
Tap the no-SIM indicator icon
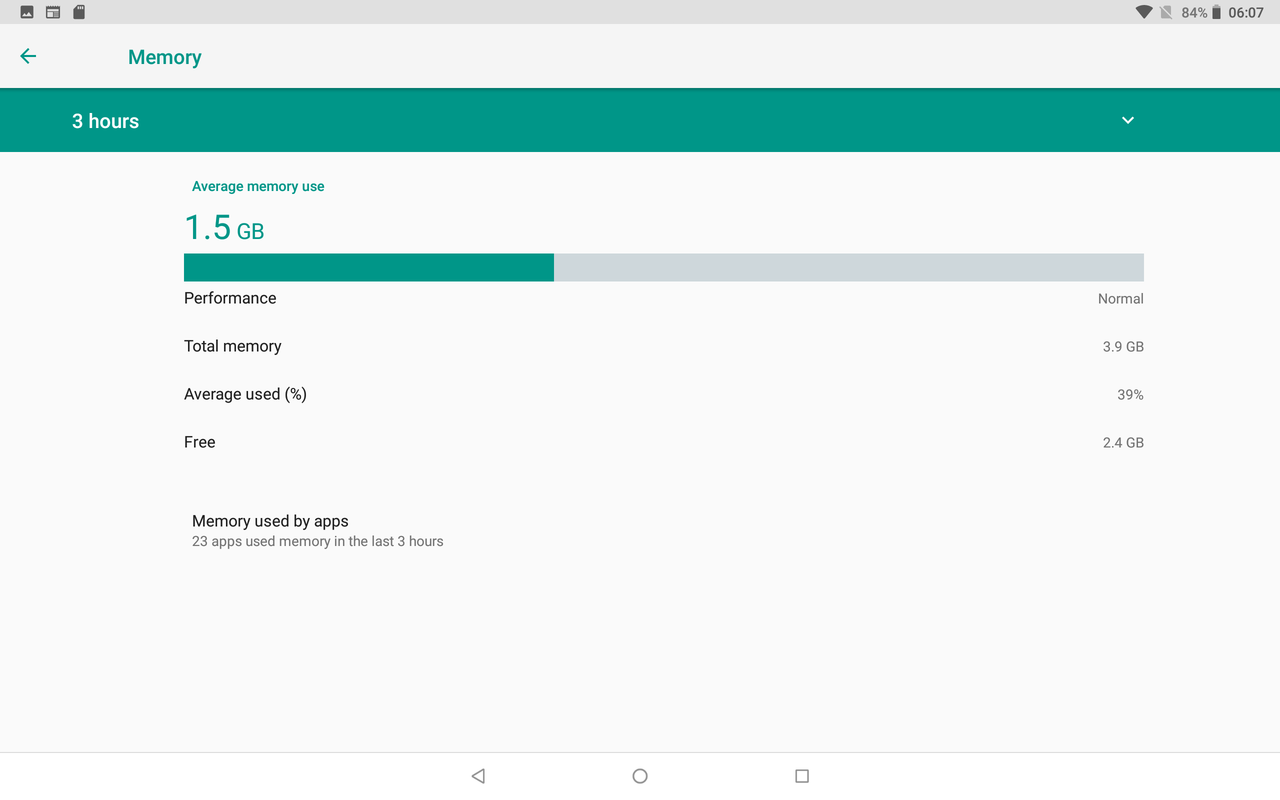coord(1168,12)
